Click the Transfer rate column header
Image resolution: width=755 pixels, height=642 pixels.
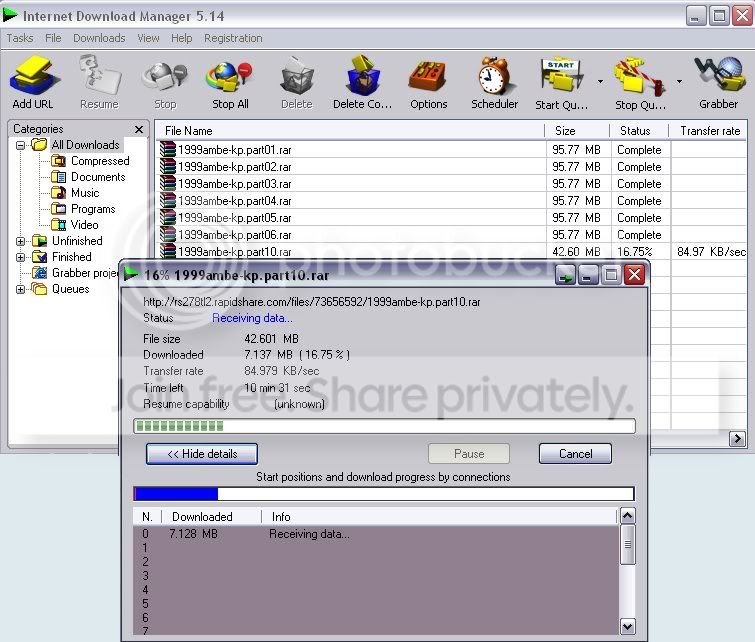pos(709,131)
